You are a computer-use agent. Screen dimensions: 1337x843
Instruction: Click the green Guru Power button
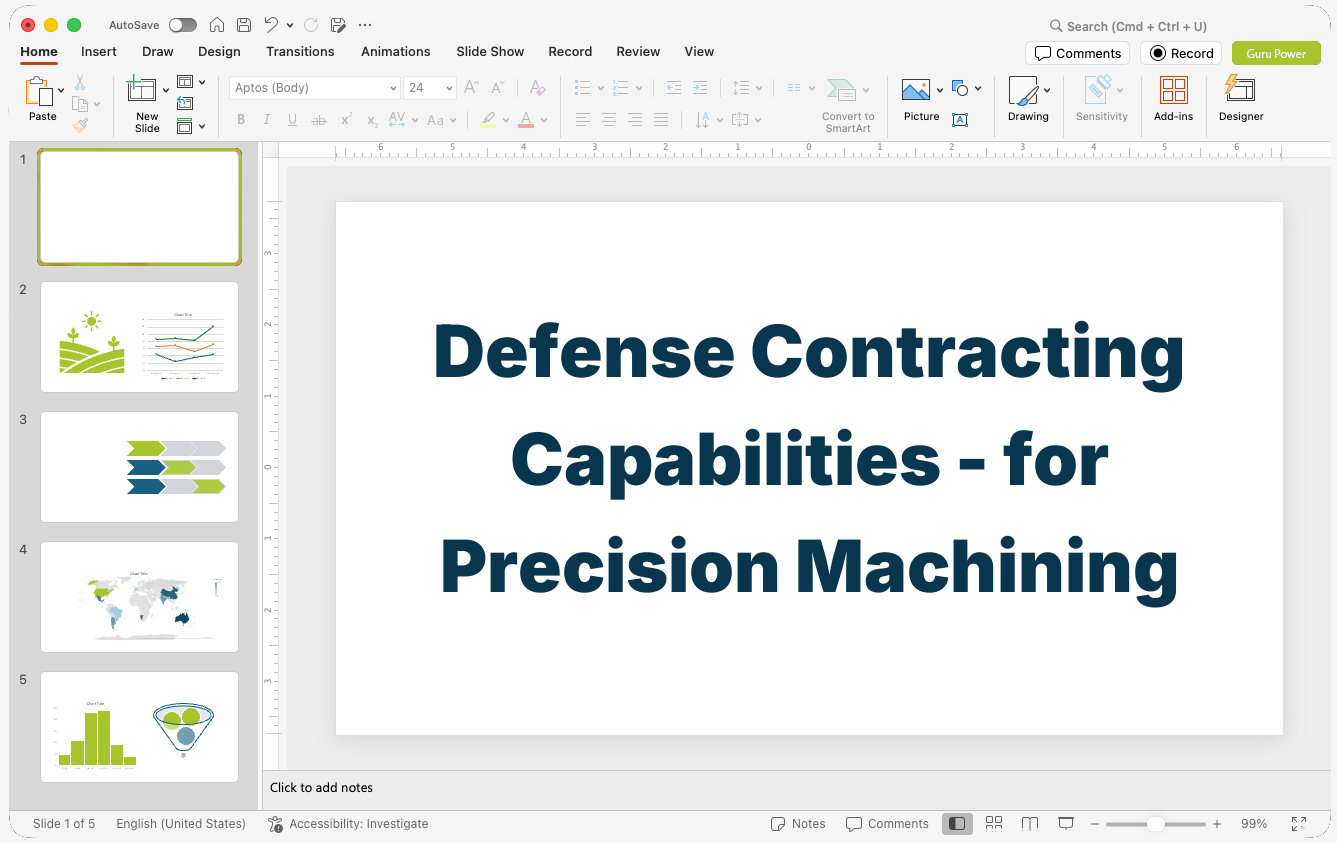(1276, 53)
